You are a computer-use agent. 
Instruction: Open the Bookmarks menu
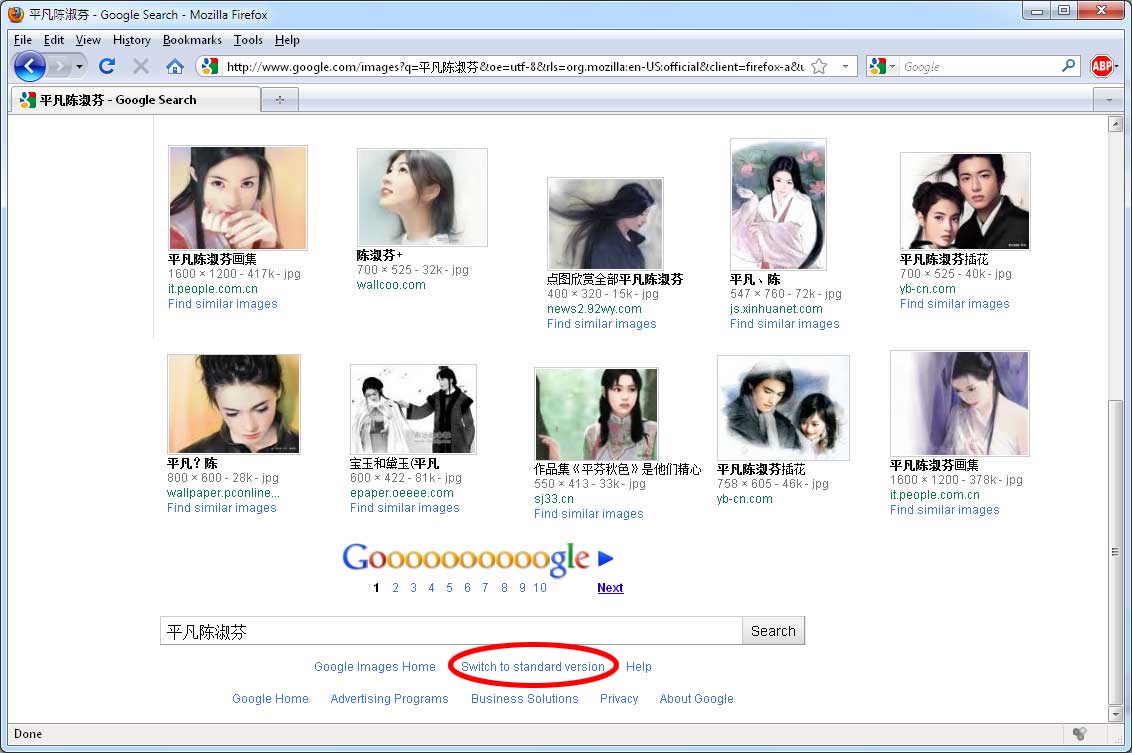[192, 40]
